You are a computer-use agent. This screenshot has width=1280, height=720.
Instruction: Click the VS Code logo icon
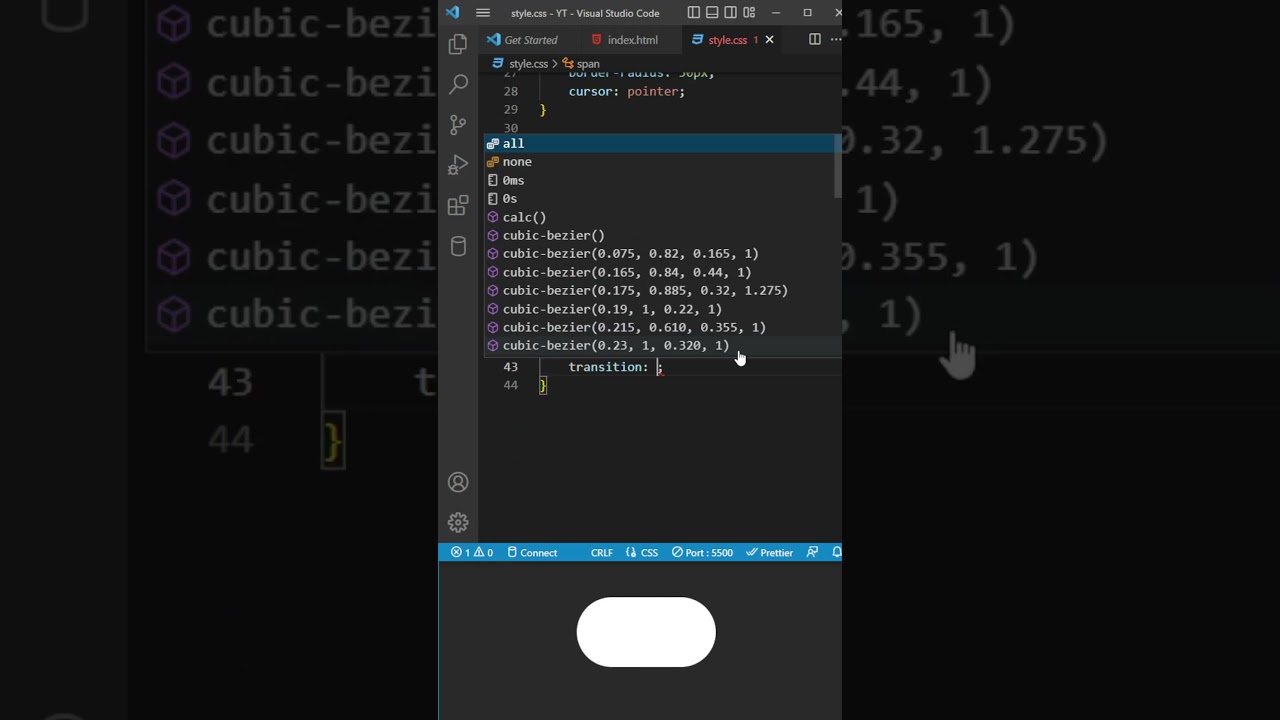coord(453,13)
